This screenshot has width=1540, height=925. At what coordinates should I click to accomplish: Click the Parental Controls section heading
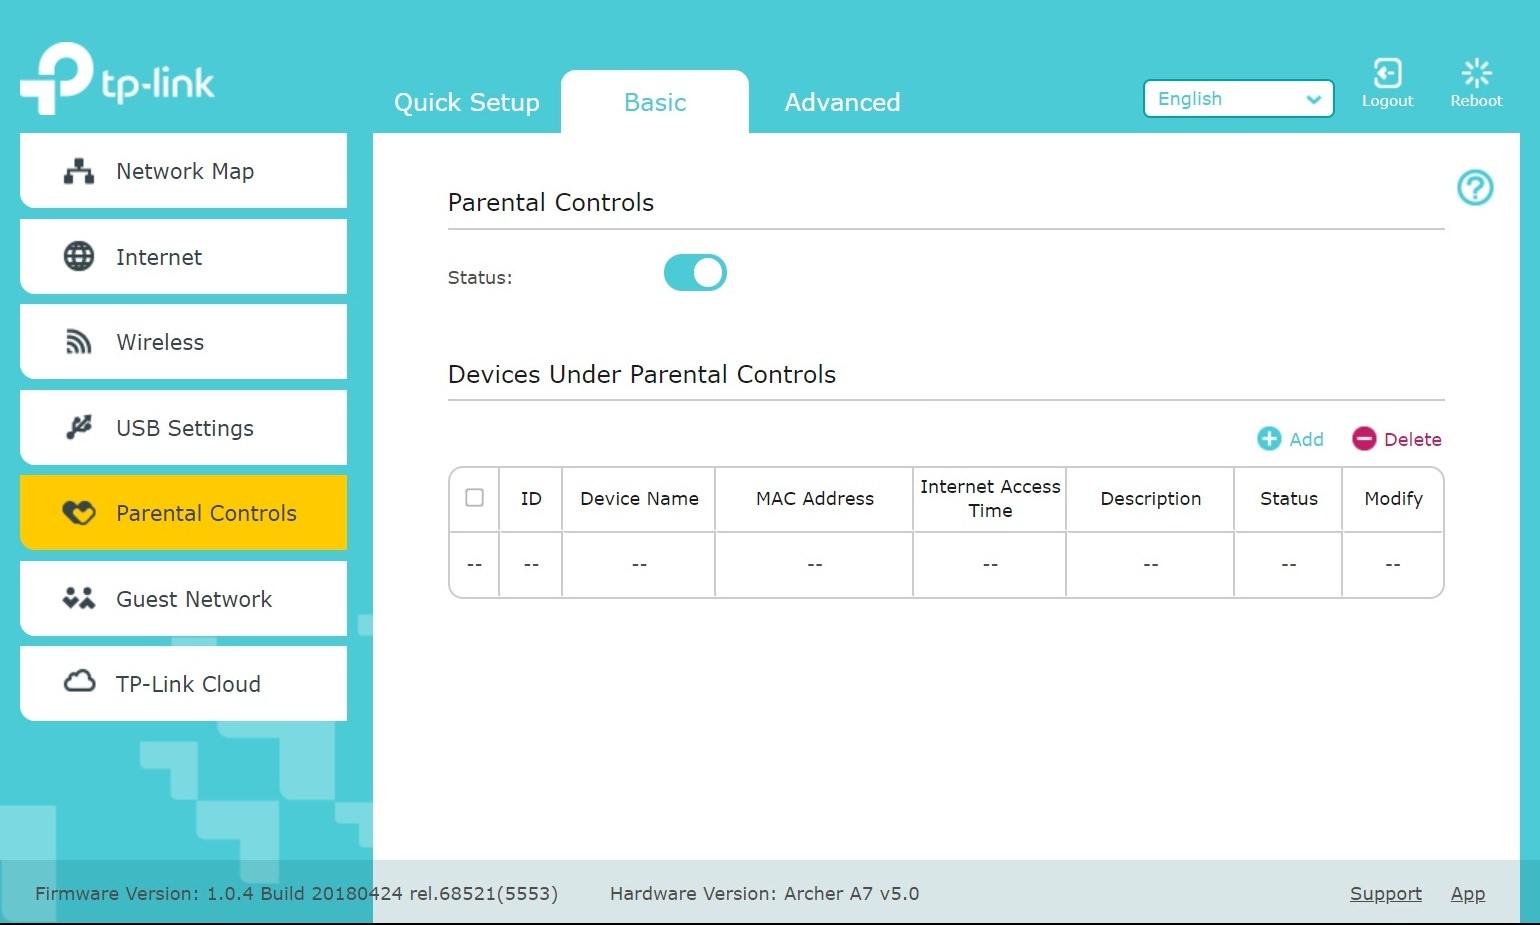click(x=550, y=202)
